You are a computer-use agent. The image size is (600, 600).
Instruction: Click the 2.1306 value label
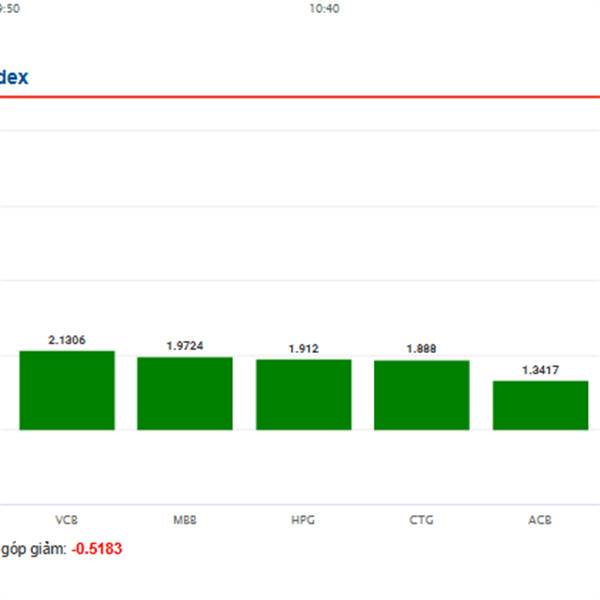point(67,340)
